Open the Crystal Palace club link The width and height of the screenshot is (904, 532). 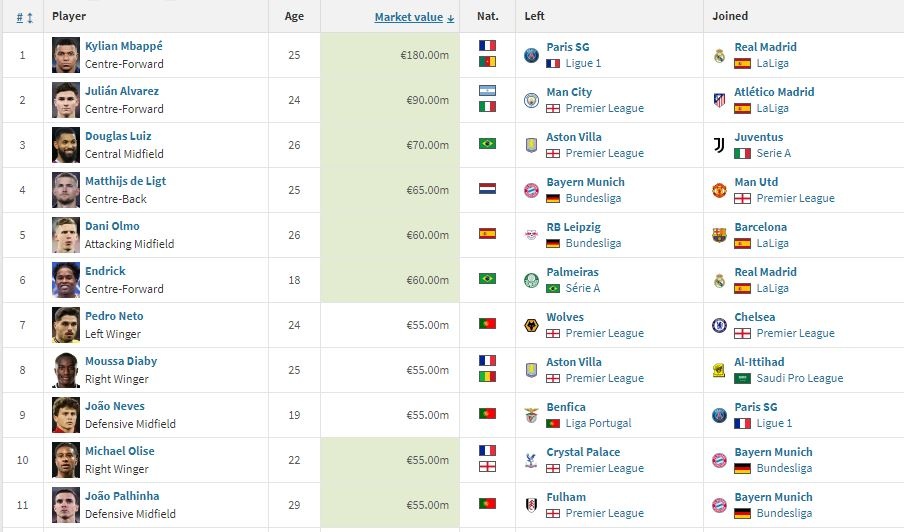[x=583, y=452]
